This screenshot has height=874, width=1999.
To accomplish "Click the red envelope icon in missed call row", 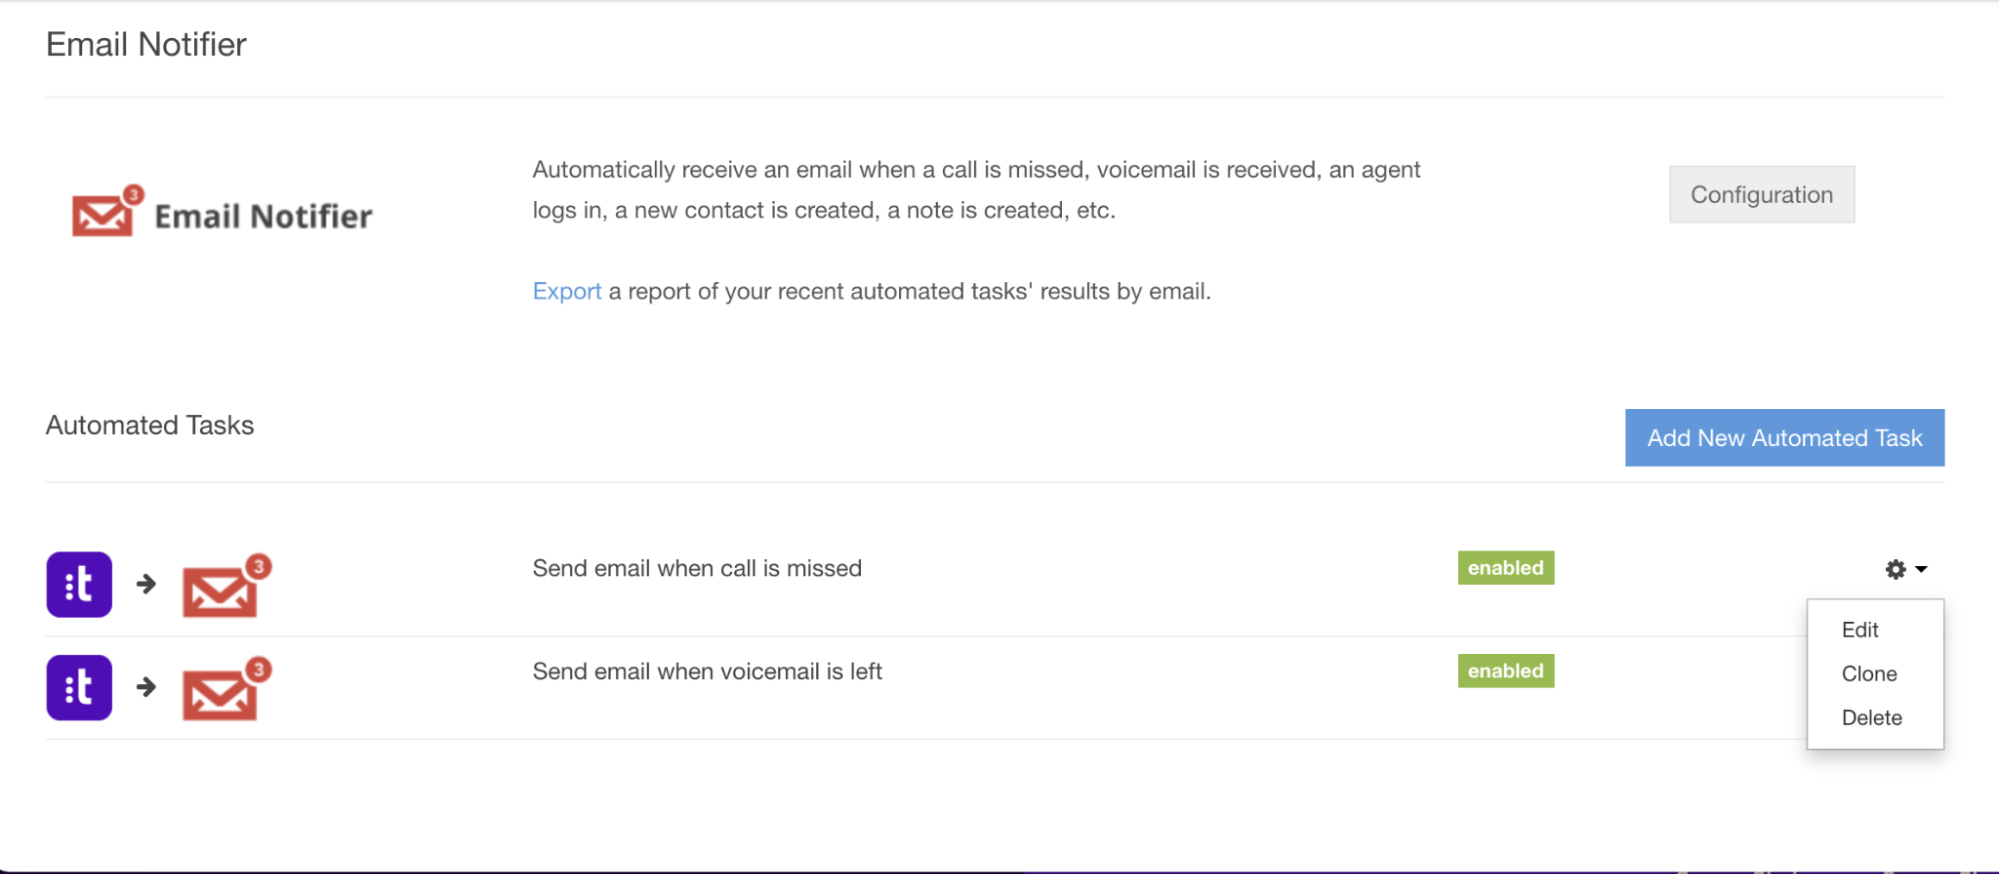I will click(x=226, y=586).
